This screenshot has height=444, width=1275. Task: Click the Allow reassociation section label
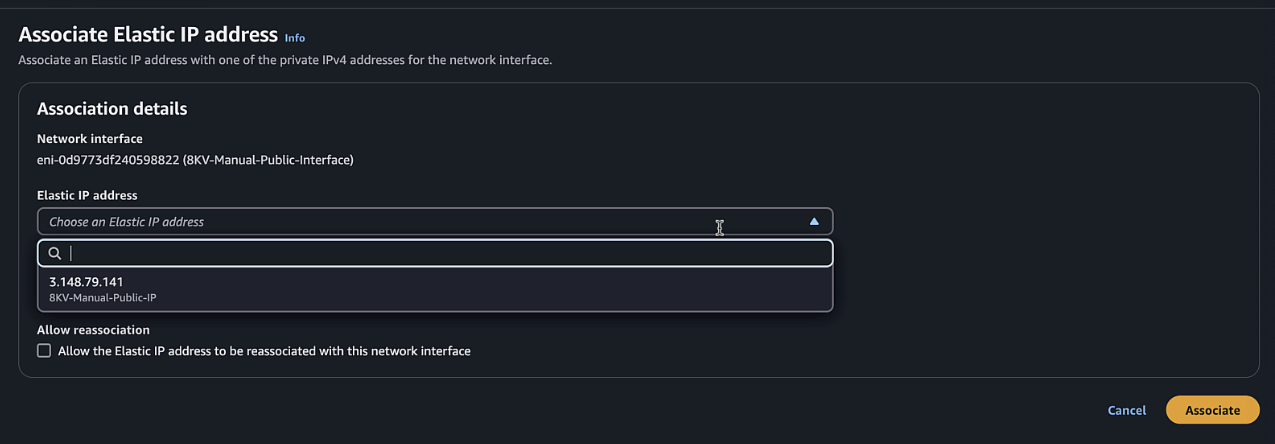point(93,329)
